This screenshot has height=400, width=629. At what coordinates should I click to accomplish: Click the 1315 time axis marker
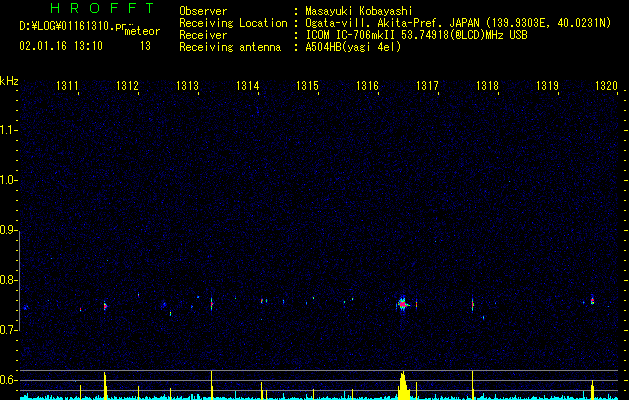[307, 86]
